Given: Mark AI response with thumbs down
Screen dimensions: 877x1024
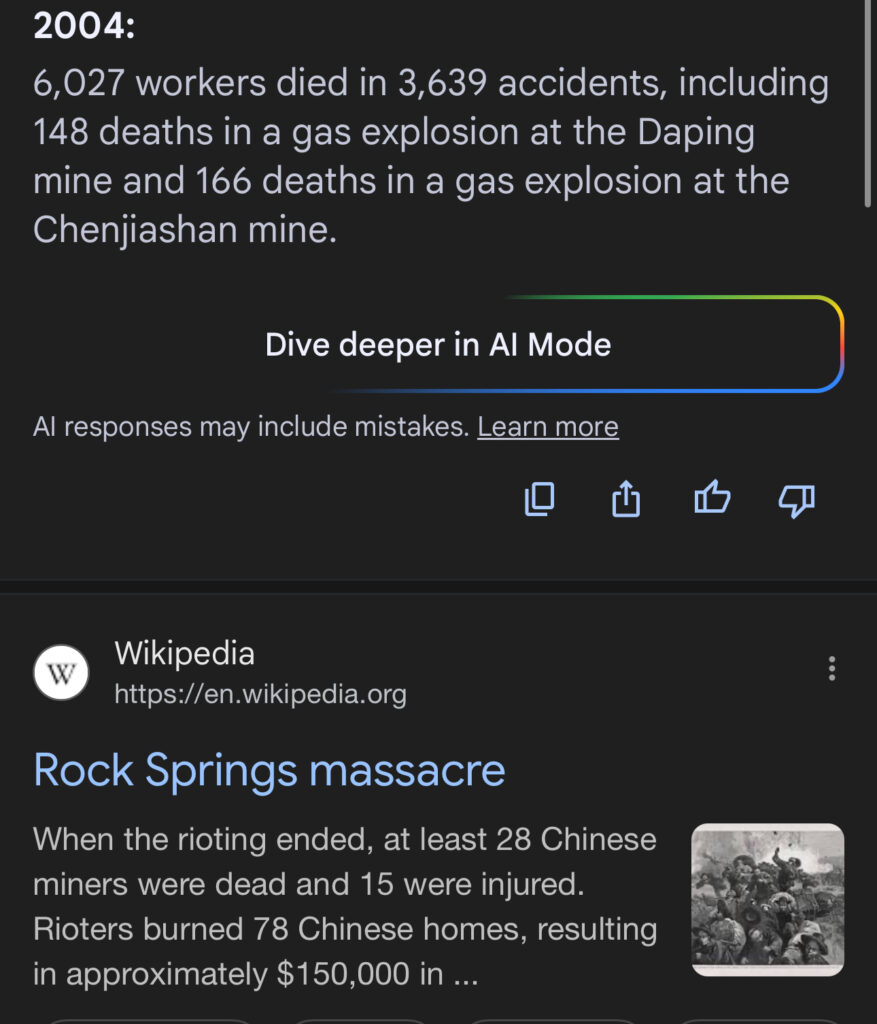Looking at the screenshot, I should [796, 500].
